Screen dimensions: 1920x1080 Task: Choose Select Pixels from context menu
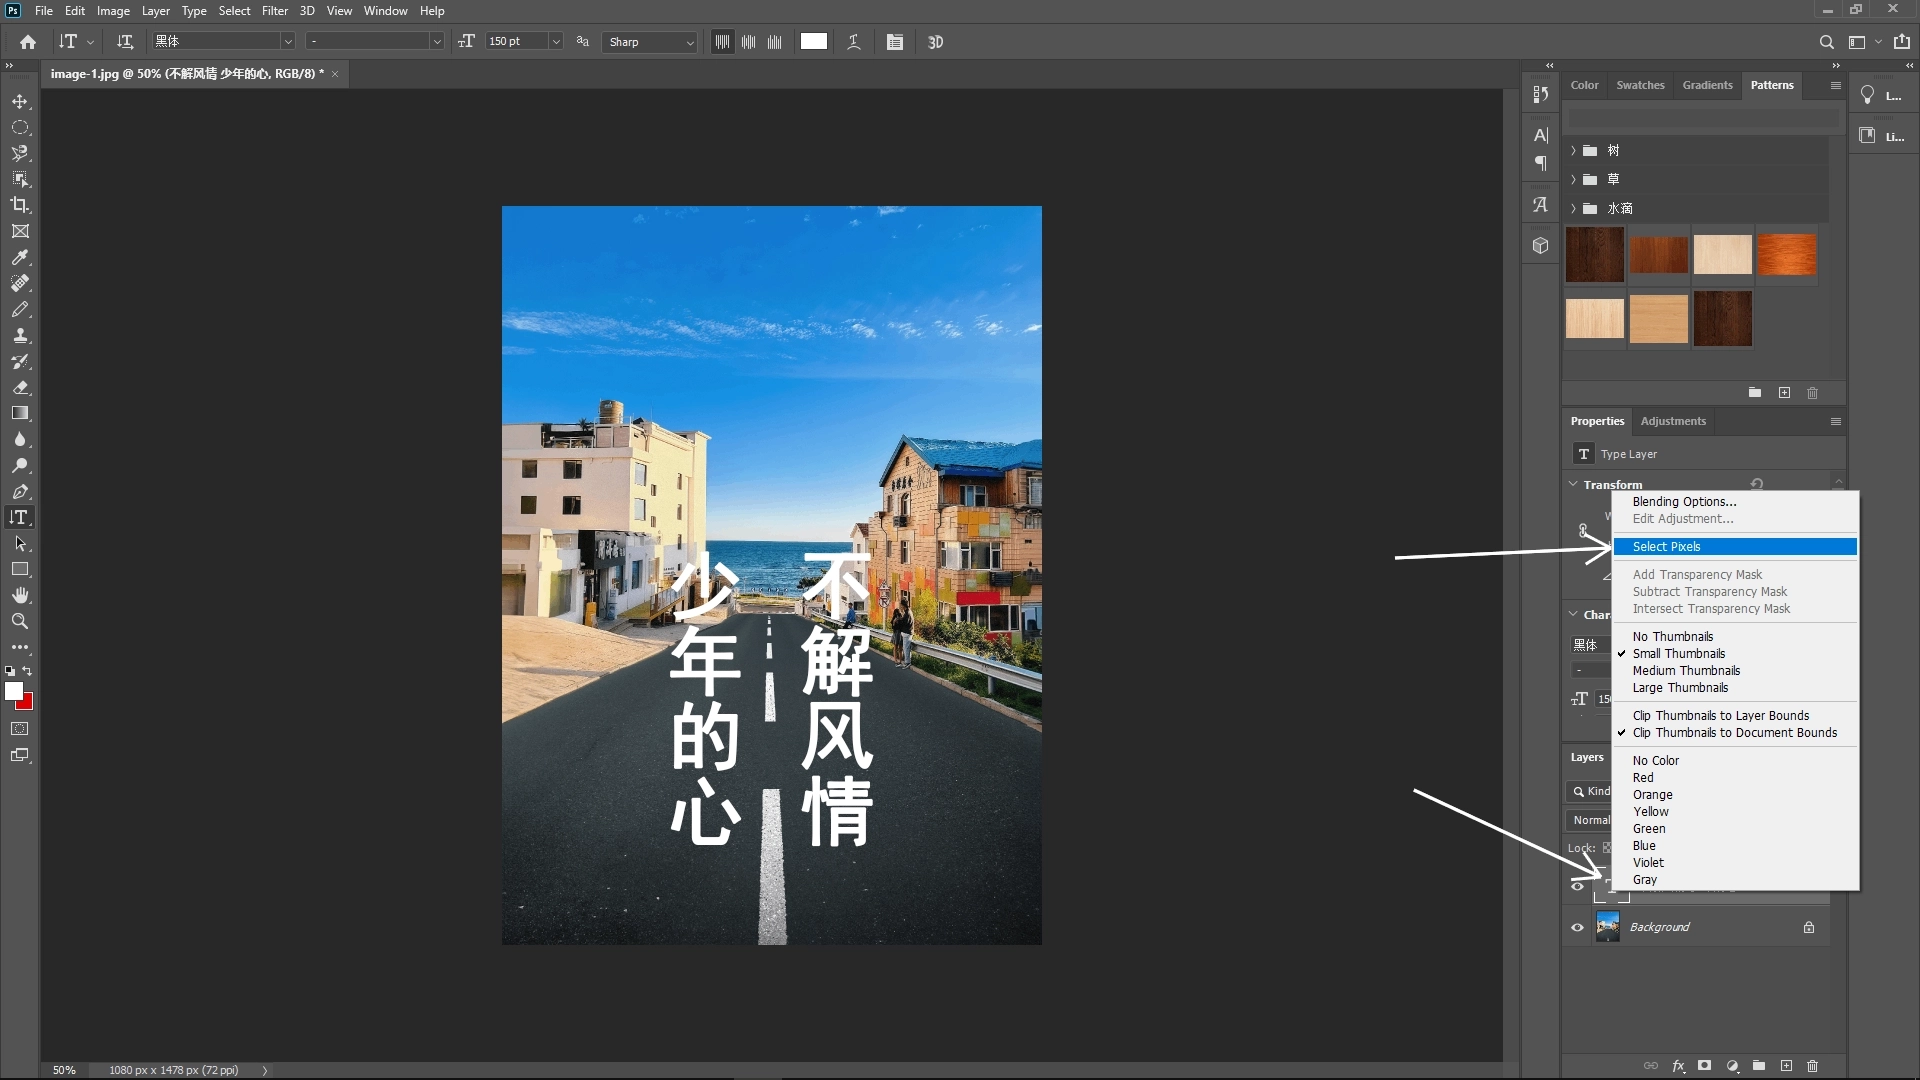1666,546
